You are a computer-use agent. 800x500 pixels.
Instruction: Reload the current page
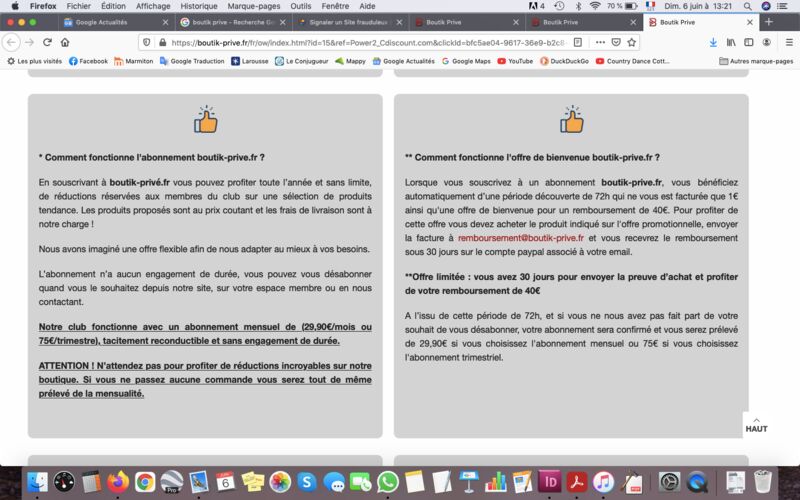coord(47,42)
